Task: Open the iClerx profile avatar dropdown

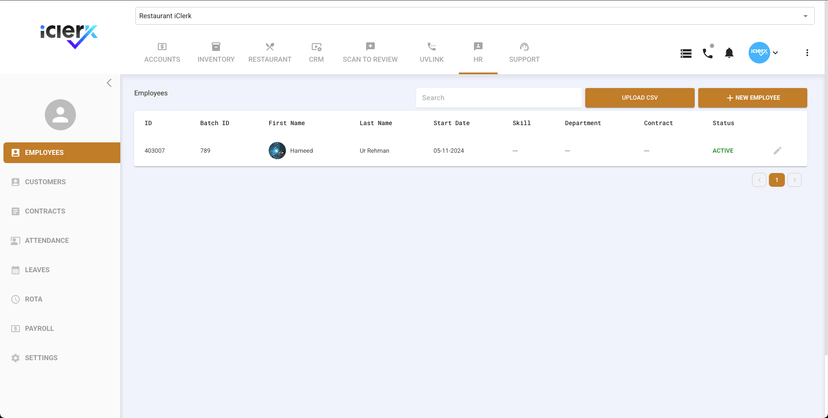Action: click(764, 53)
